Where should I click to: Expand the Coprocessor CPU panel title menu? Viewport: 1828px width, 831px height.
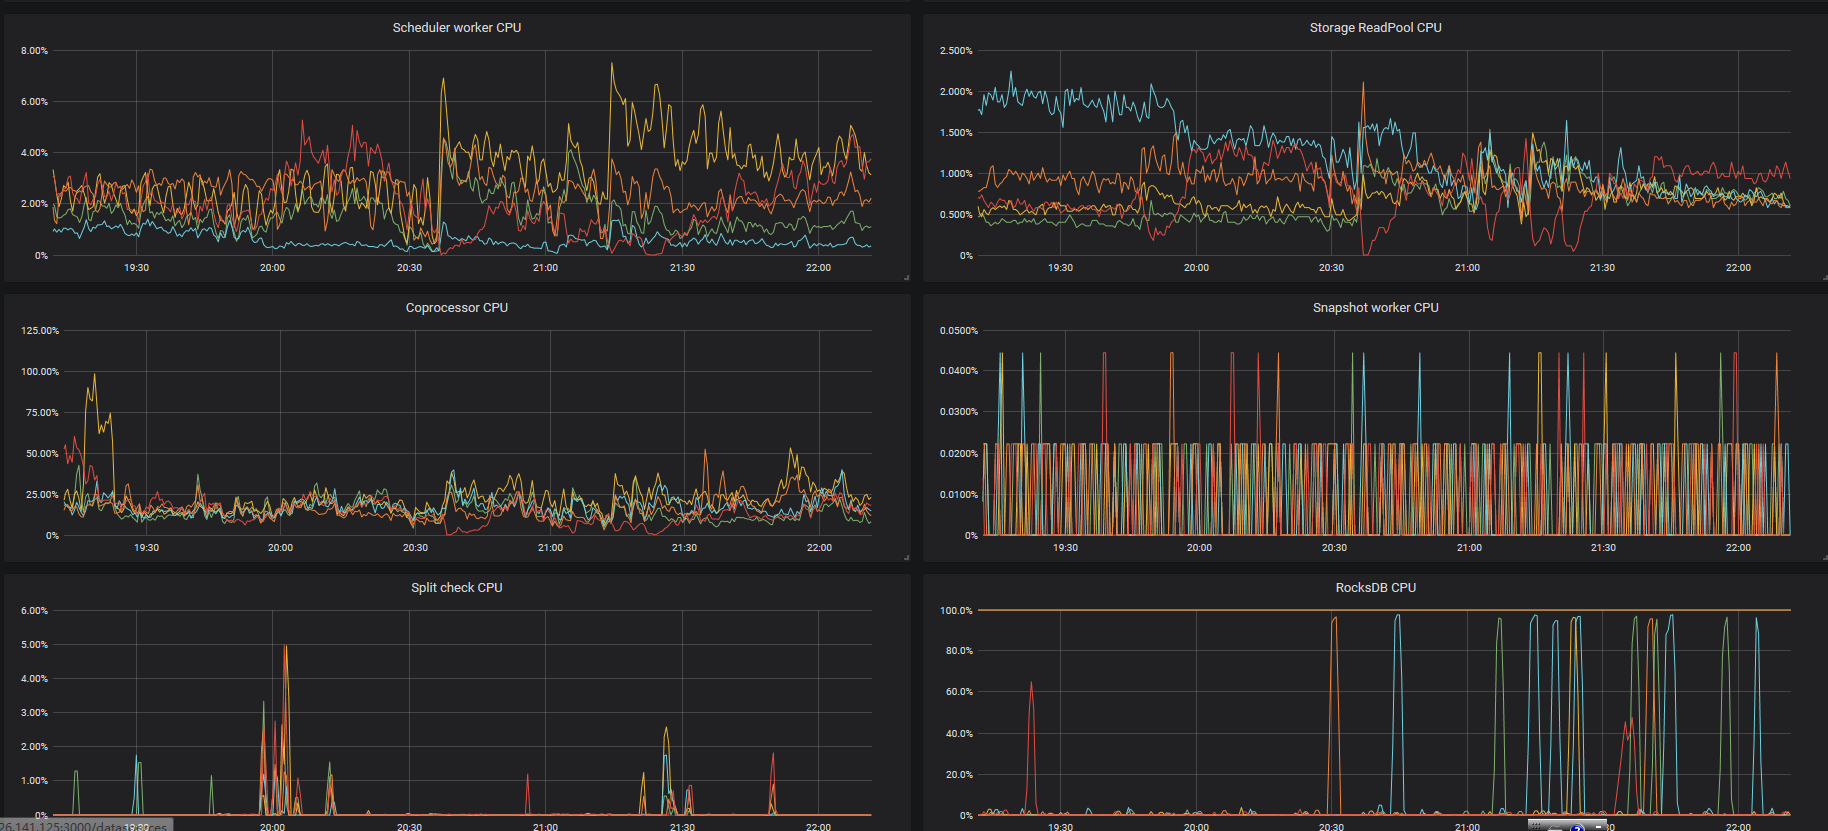coord(456,308)
